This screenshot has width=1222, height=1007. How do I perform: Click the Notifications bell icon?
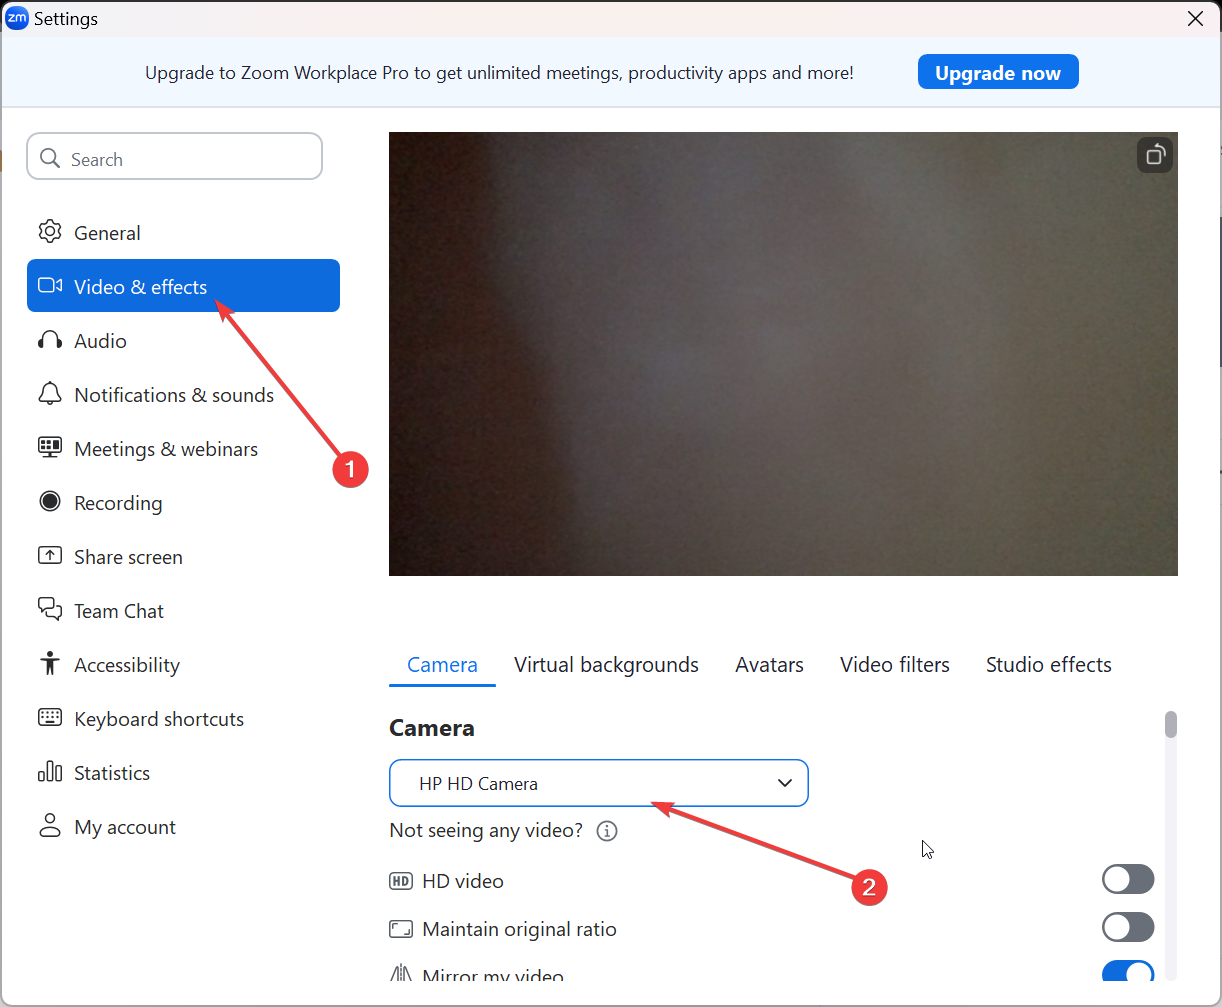tap(50, 394)
